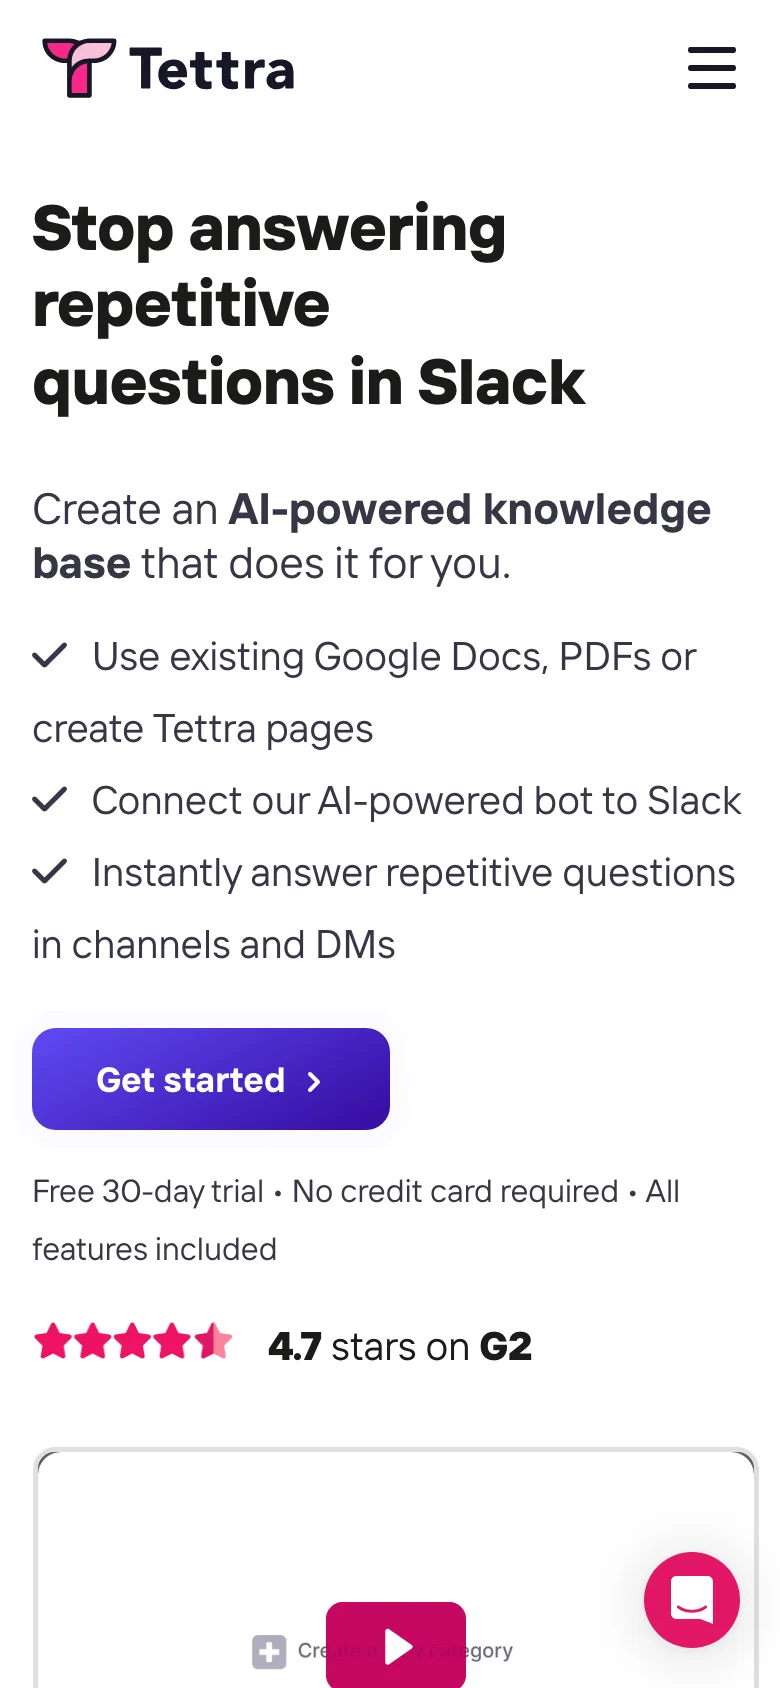This screenshot has width=780, height=1688.
Task: Click the 4.7 rating number
Action: tap(294, 1347)
